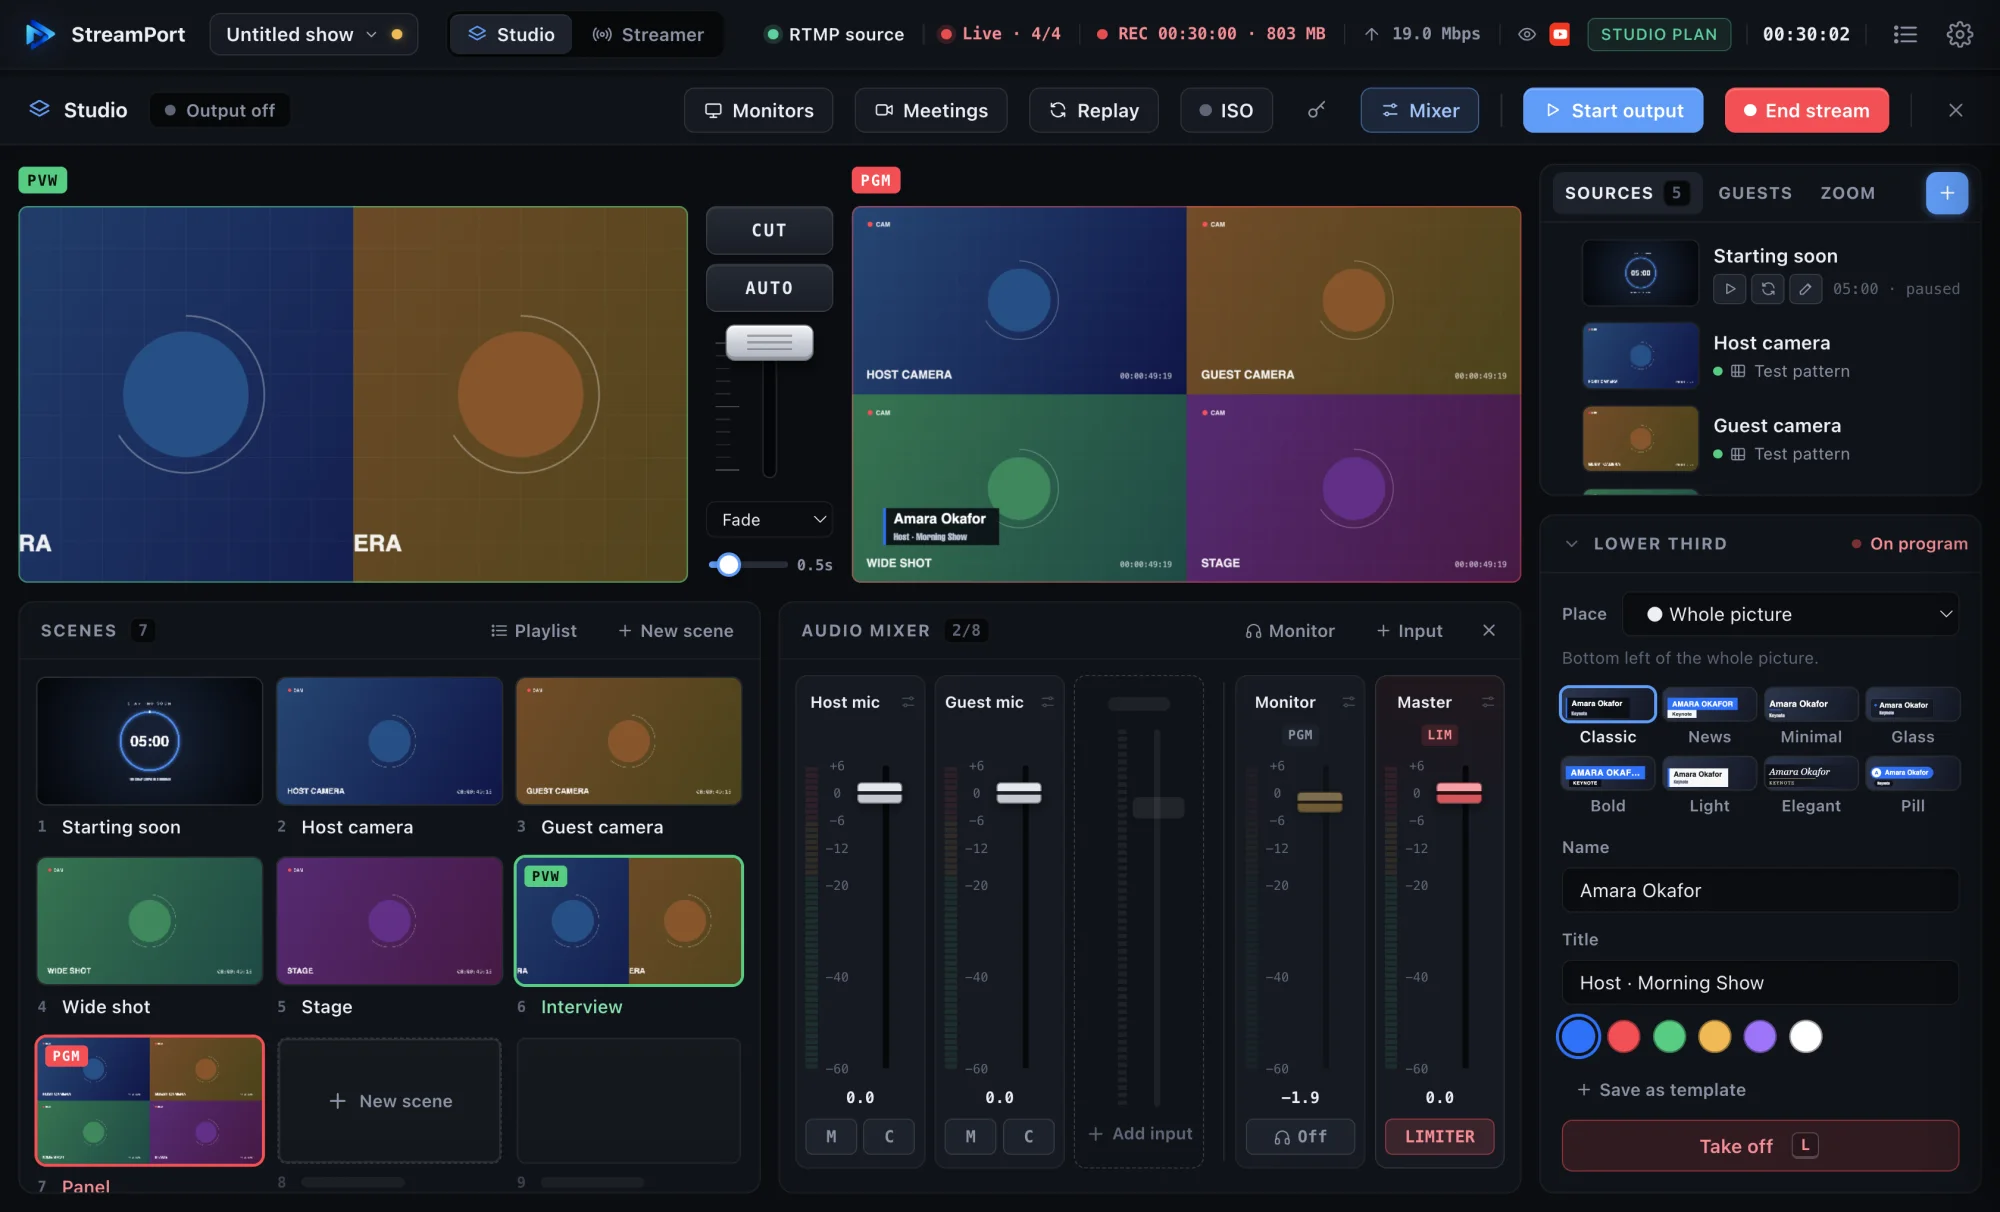Toggle cue on Guest mic channel
Screen dimensions: 2000x1212
(x=1028, y=1136)
